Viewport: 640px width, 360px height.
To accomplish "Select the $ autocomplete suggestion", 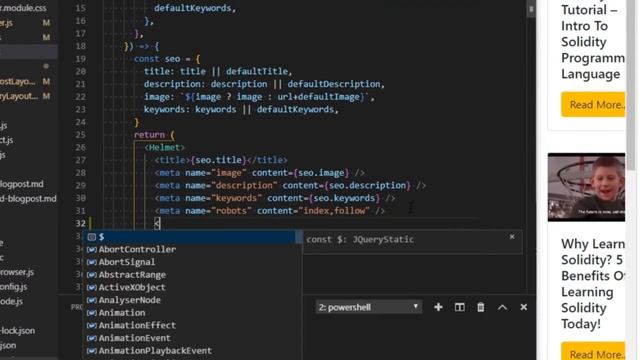I will pos(192,237).
